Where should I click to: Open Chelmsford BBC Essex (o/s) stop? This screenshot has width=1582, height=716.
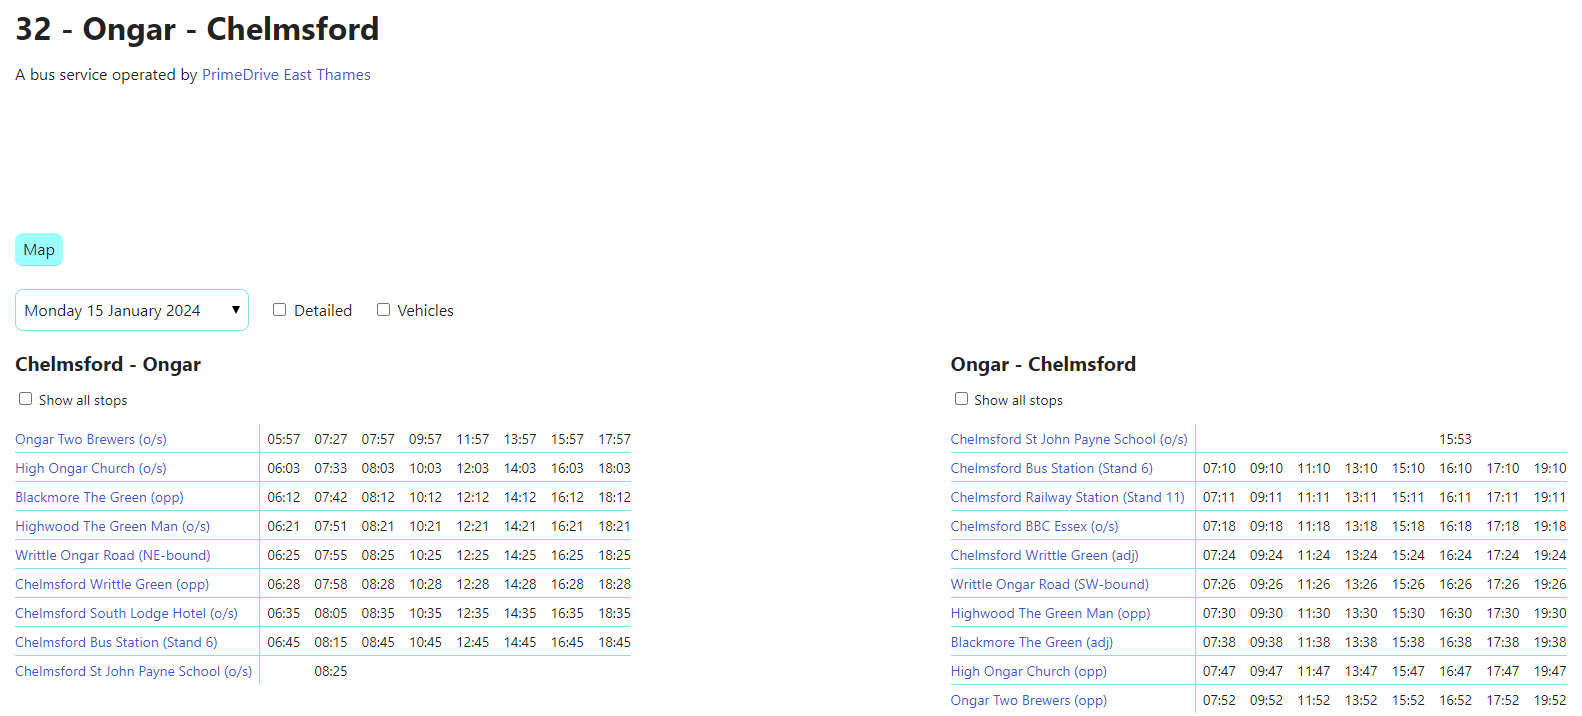pyautogui.click(x=1034, y=526)
